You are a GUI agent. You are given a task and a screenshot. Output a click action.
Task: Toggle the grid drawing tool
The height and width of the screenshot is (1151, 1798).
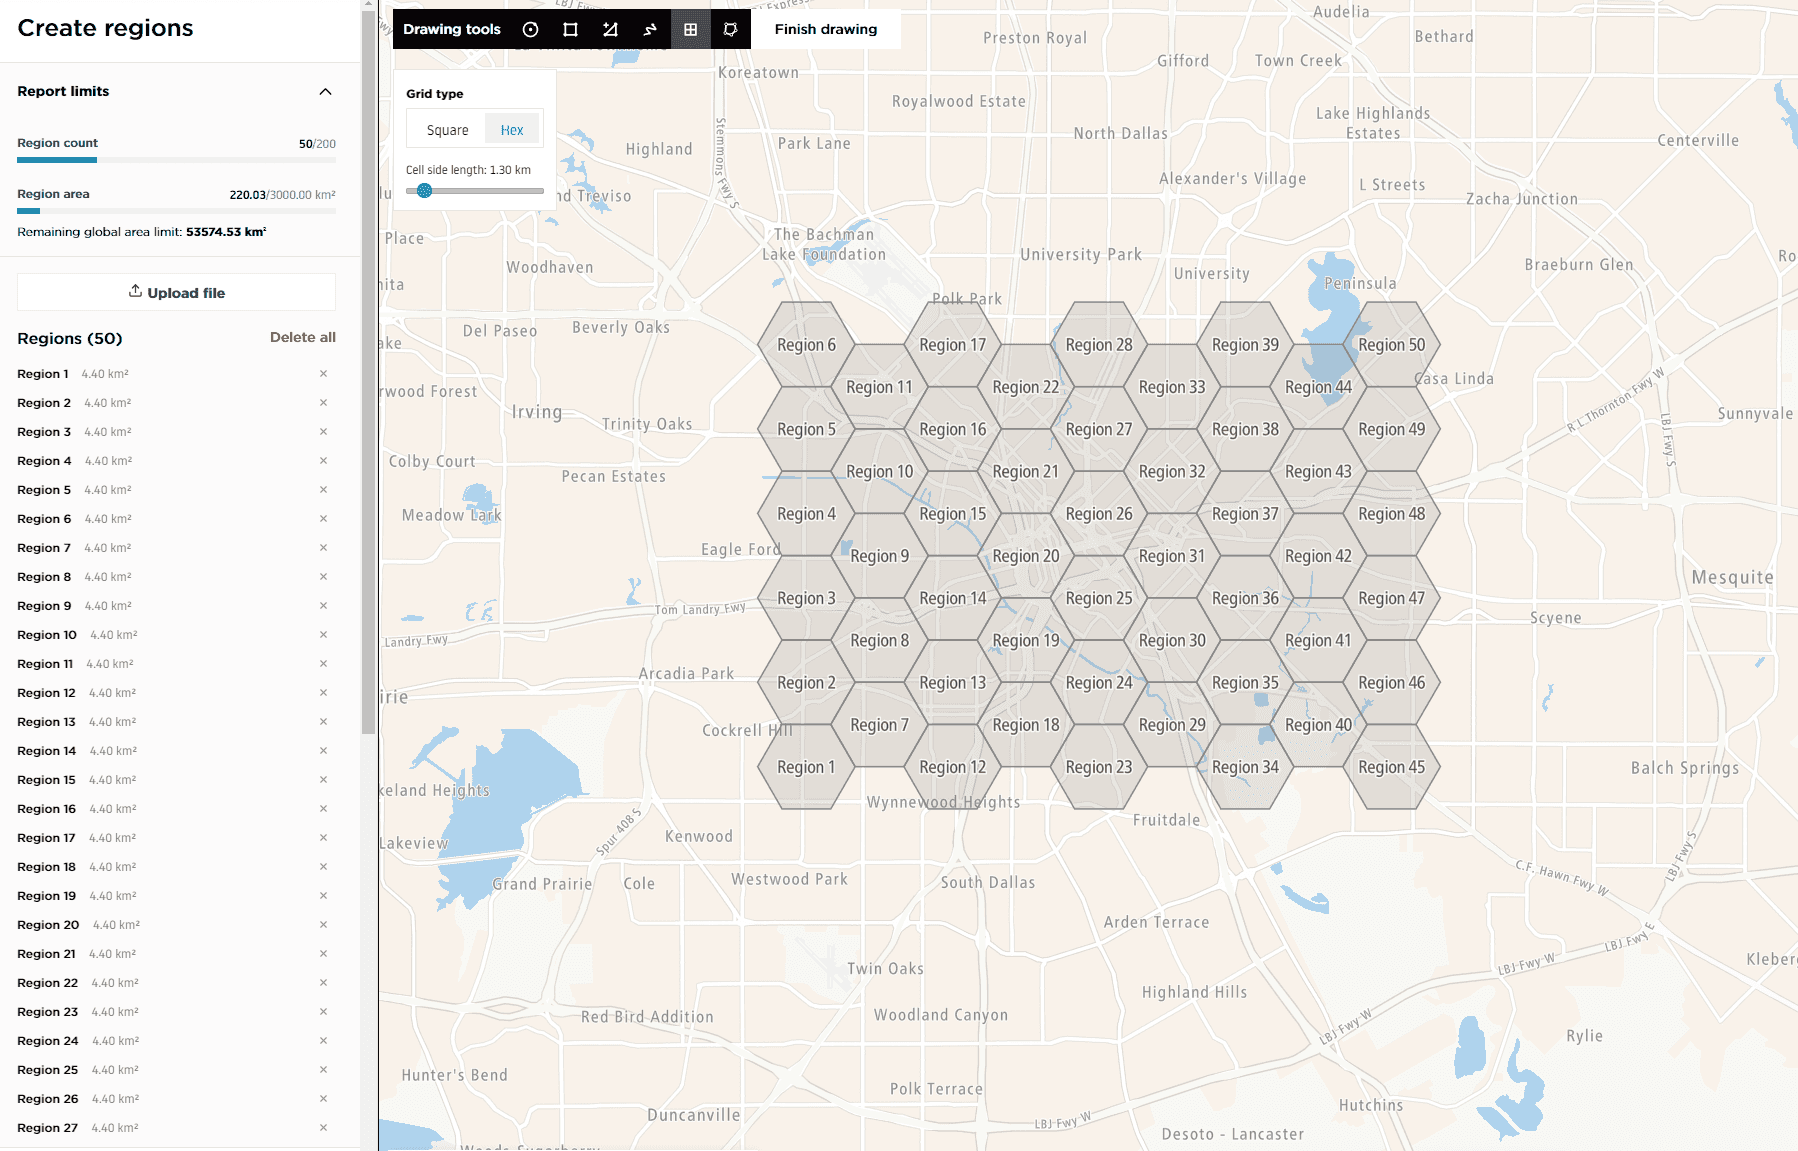690,30
